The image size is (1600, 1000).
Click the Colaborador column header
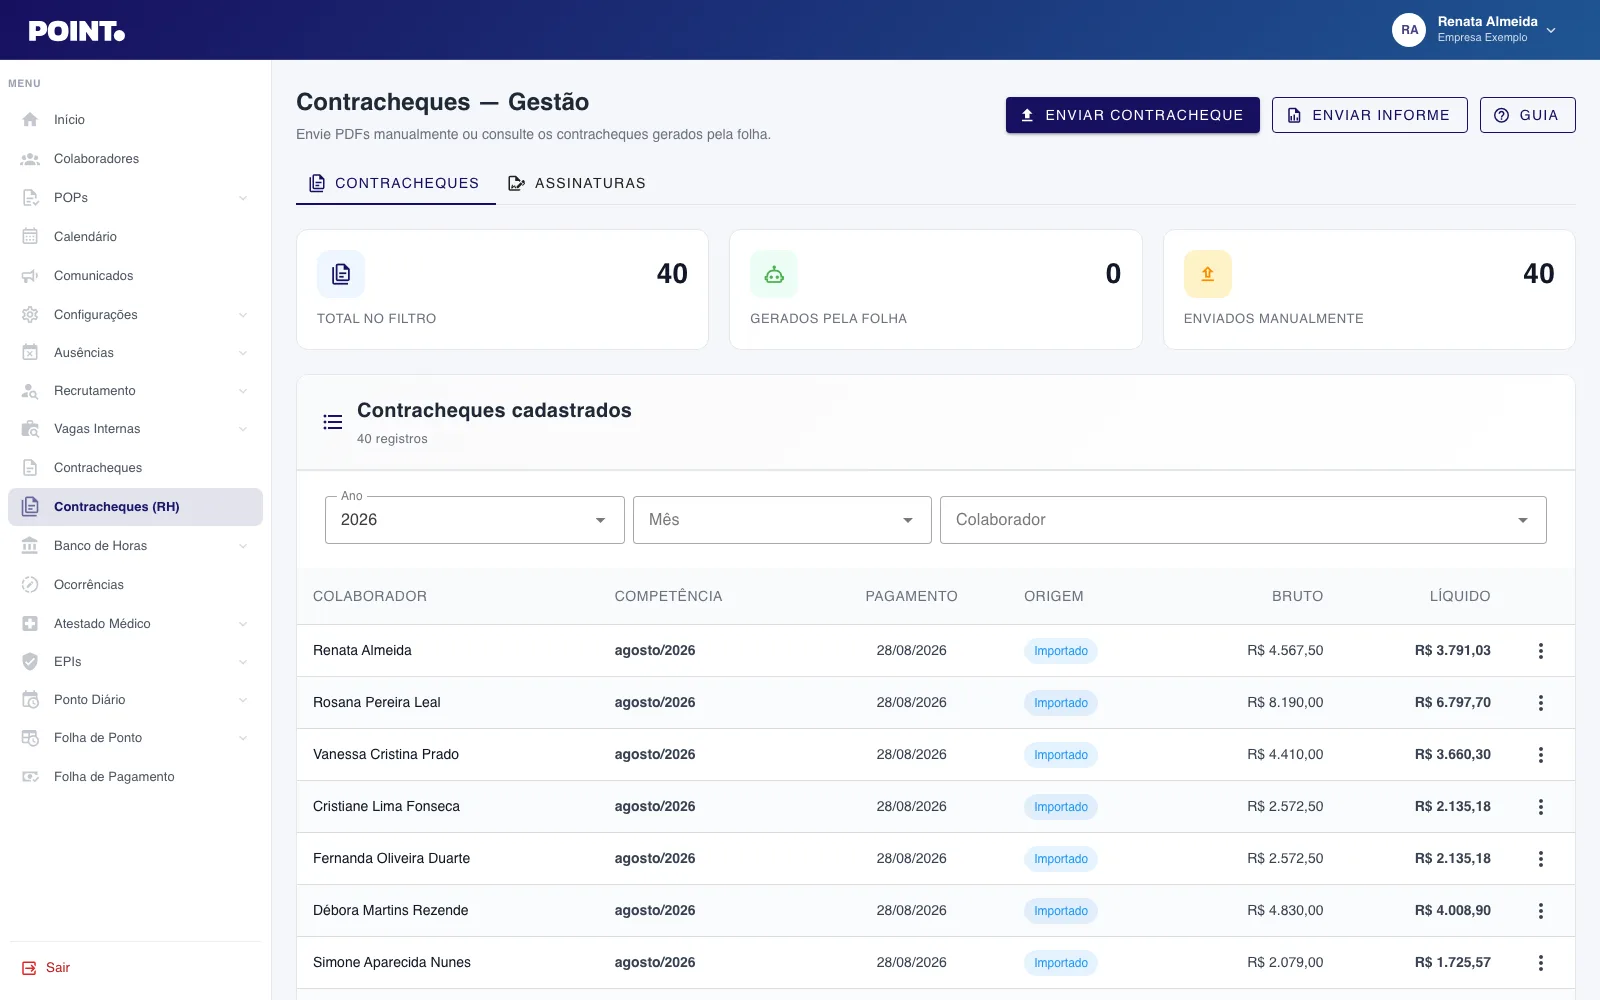click(x=370, y=596)
